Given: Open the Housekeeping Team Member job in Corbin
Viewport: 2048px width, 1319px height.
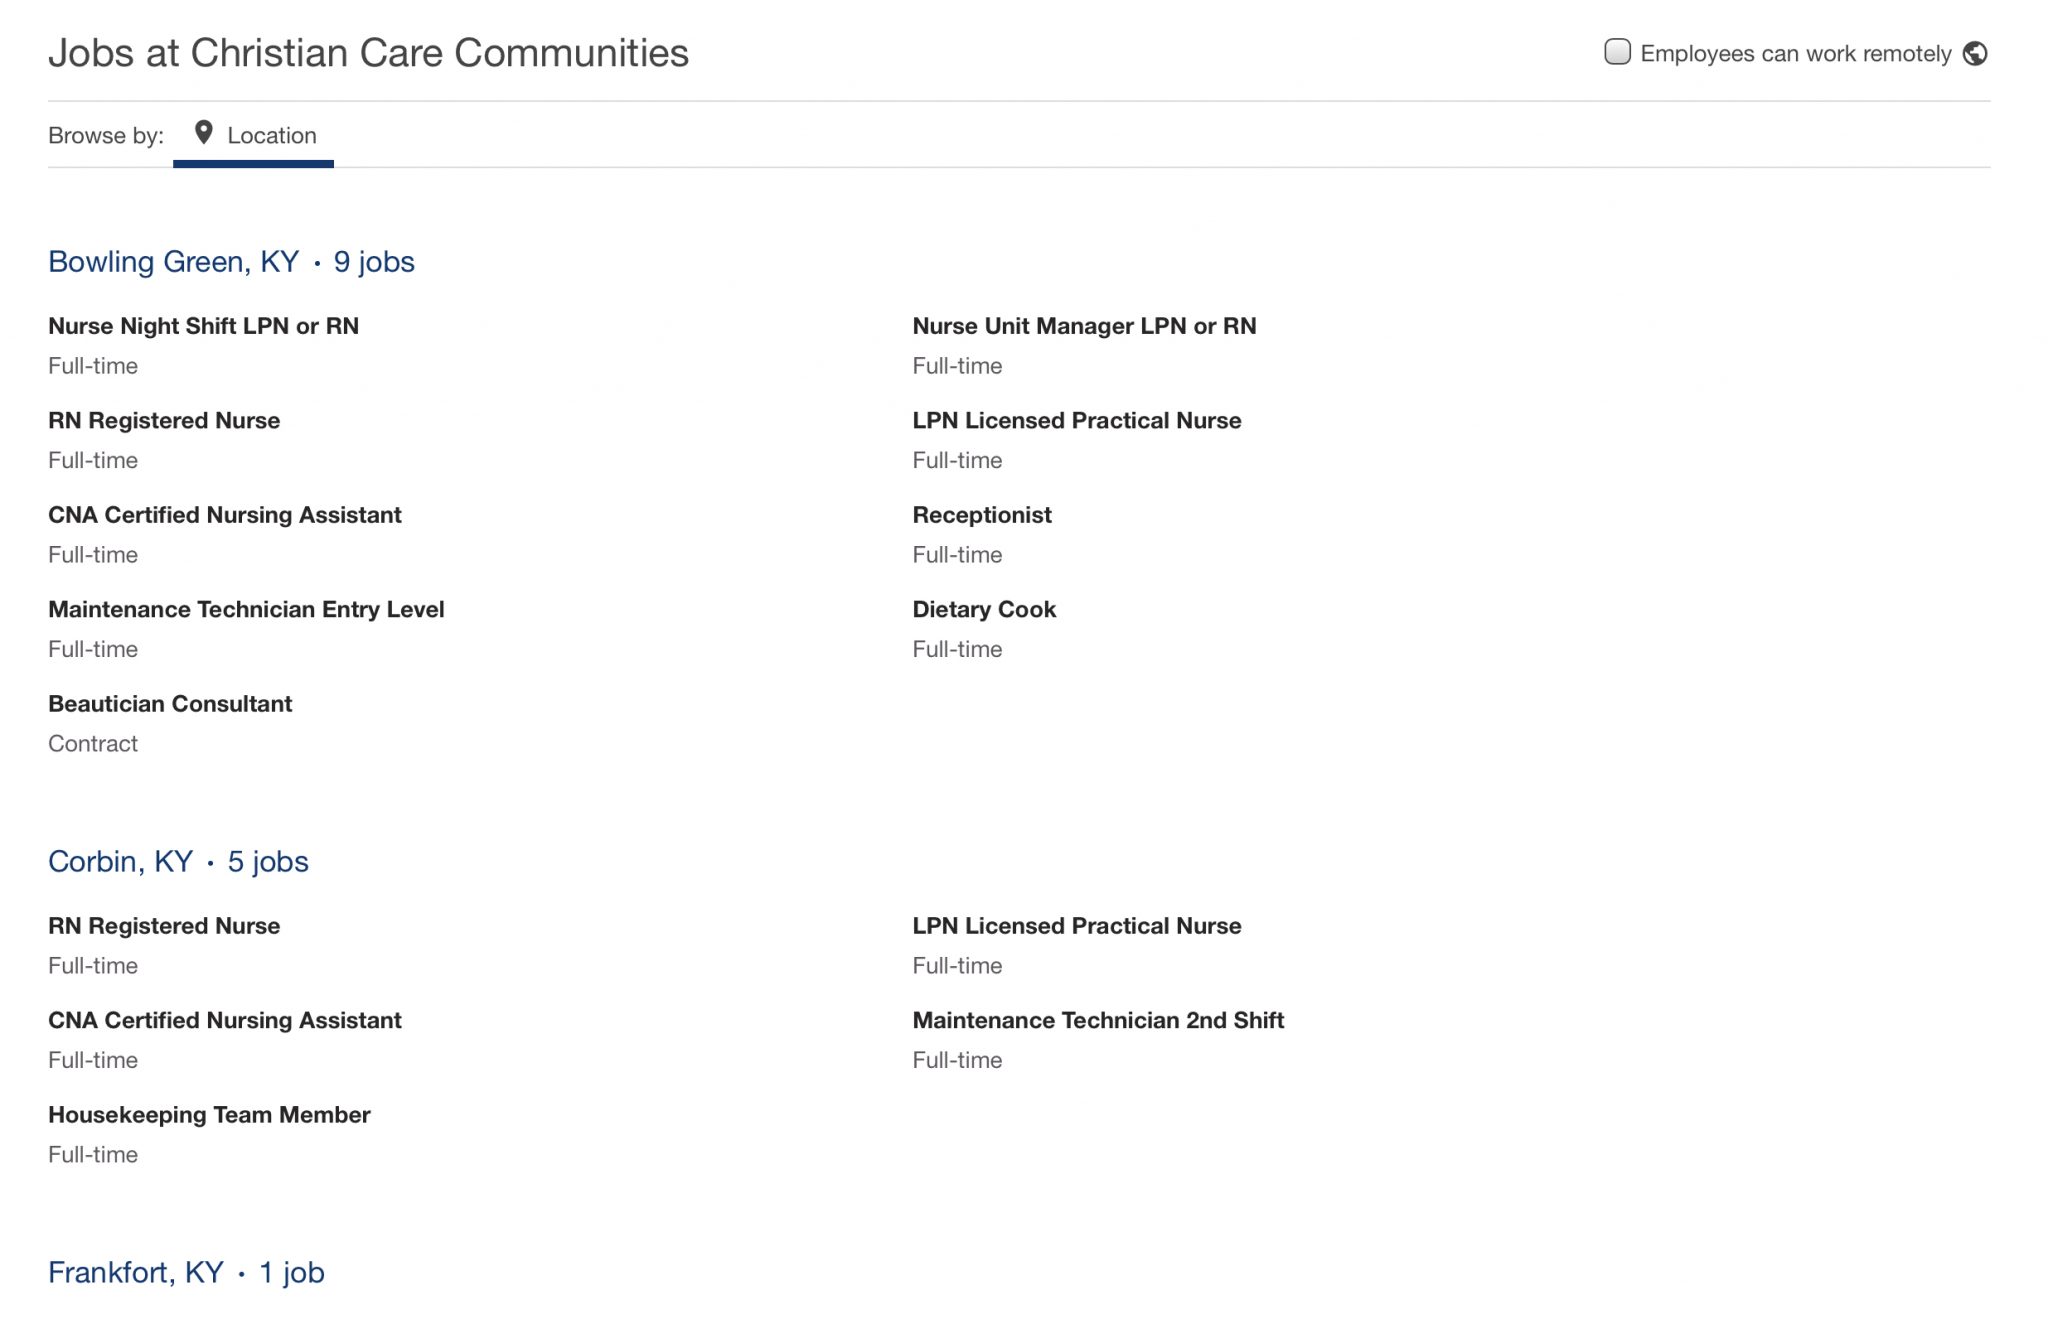Looking at the screenshot, I should coord(209,1114).
